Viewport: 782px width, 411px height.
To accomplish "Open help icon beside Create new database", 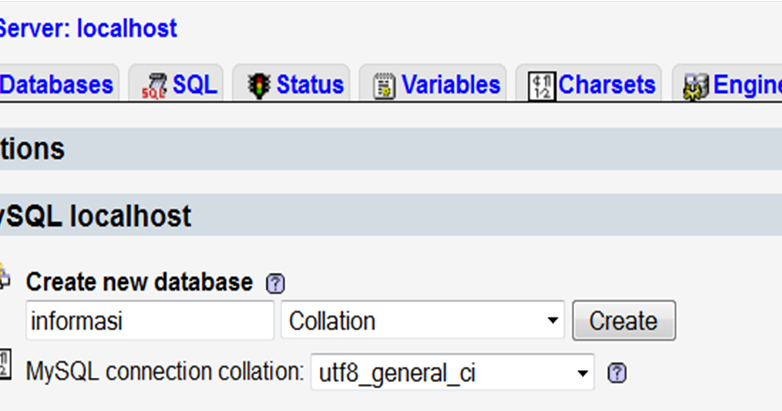I will pos(275,283).
